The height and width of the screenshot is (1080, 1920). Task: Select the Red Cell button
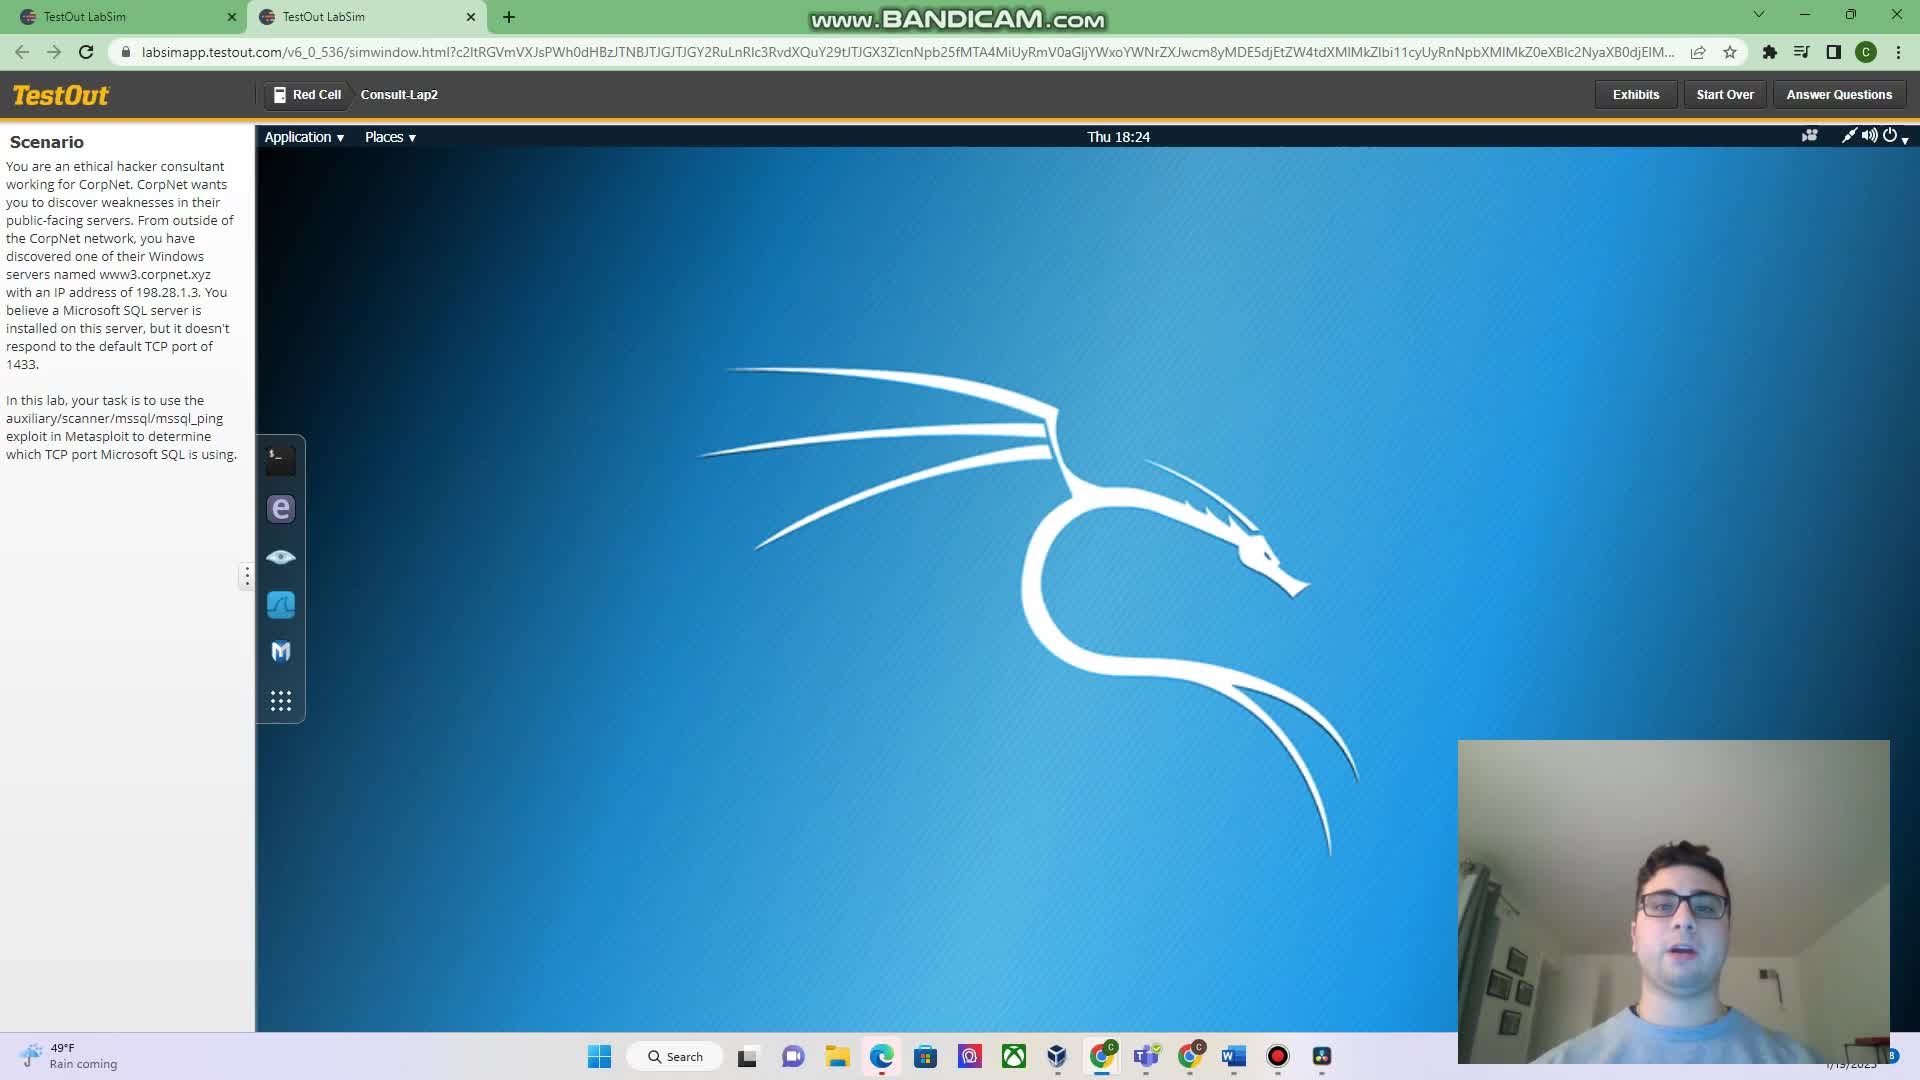307,94
